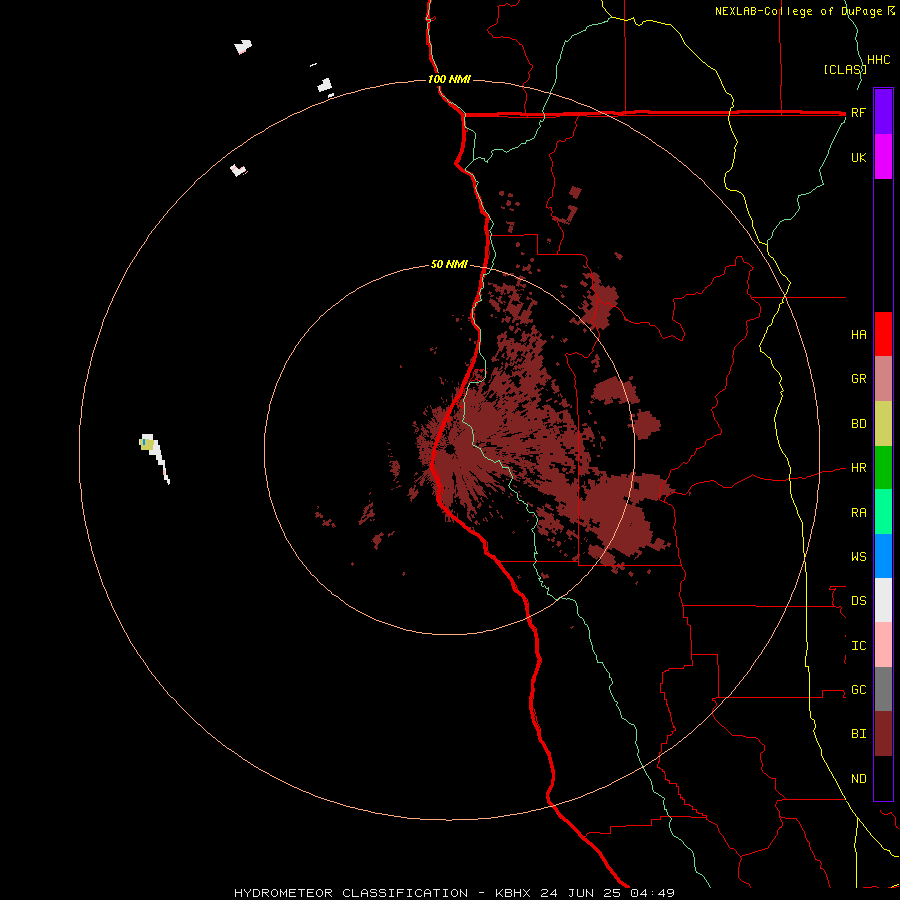Viewport: 900px width, 900px height.
Task: Click the RF purple legend swatch
Action: 883,112
